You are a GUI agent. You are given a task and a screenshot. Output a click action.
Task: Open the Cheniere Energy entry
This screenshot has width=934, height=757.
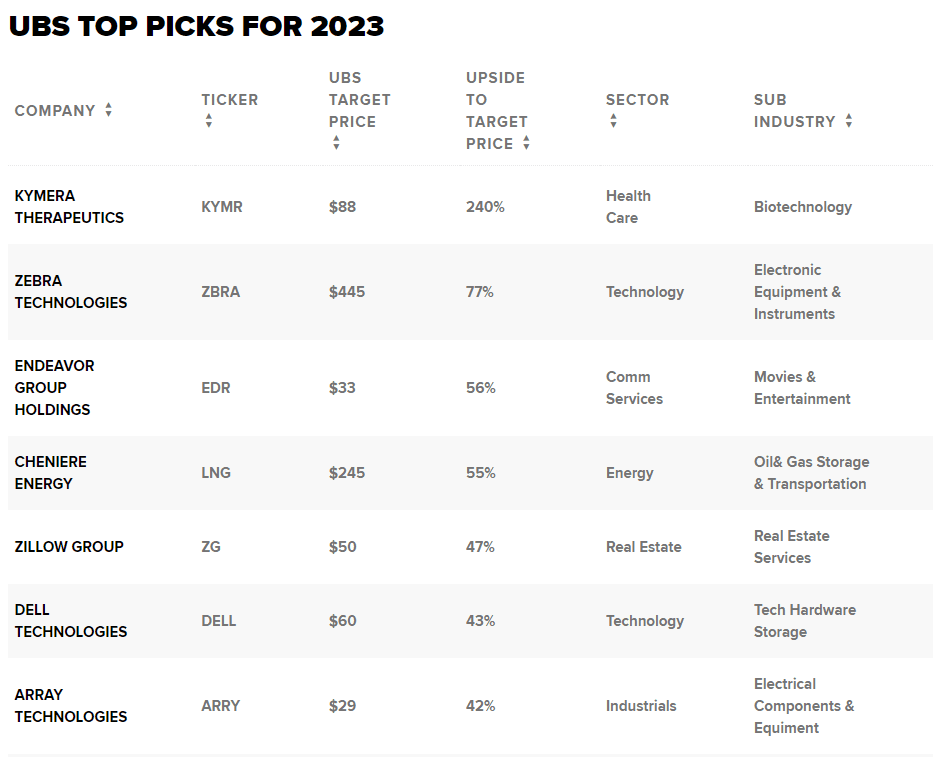click(x=51, y=473)
